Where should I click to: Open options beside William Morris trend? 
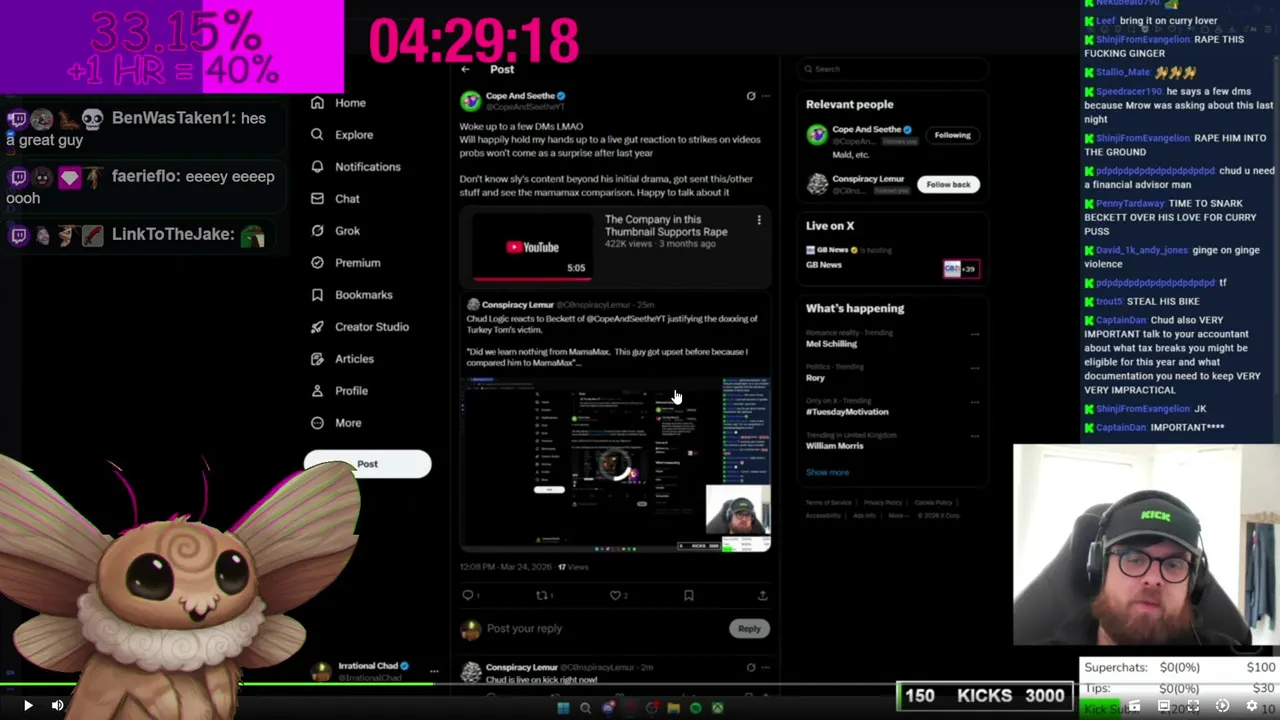(975, 436)
